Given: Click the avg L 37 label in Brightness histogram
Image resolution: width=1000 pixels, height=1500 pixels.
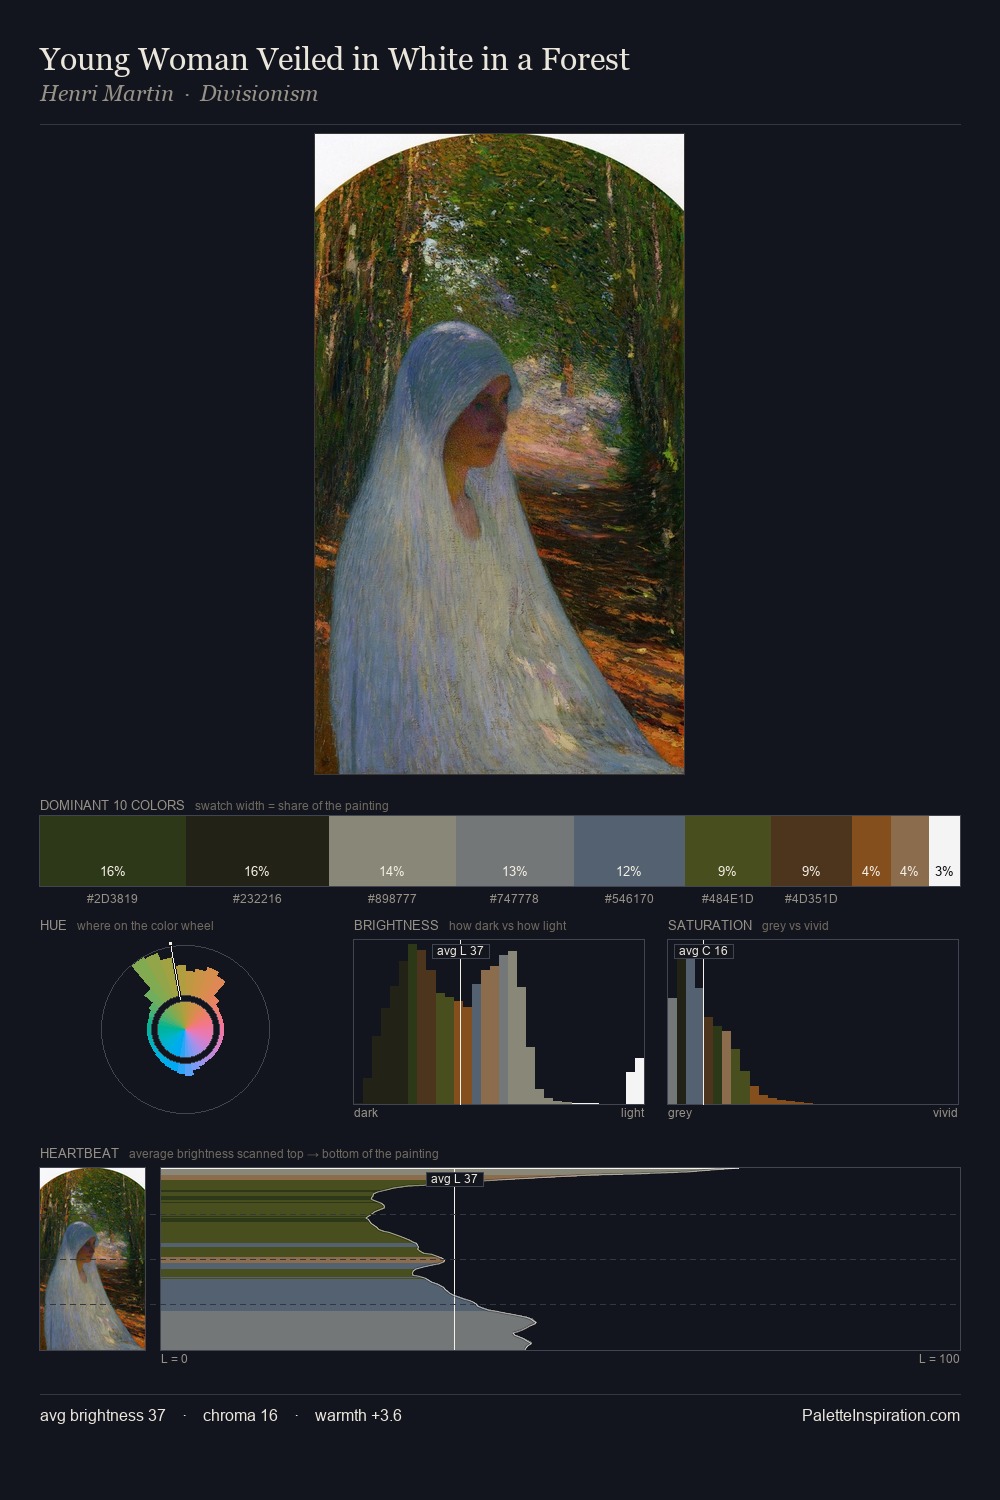Looking at the screenshot, I should [x=460, y=951].
